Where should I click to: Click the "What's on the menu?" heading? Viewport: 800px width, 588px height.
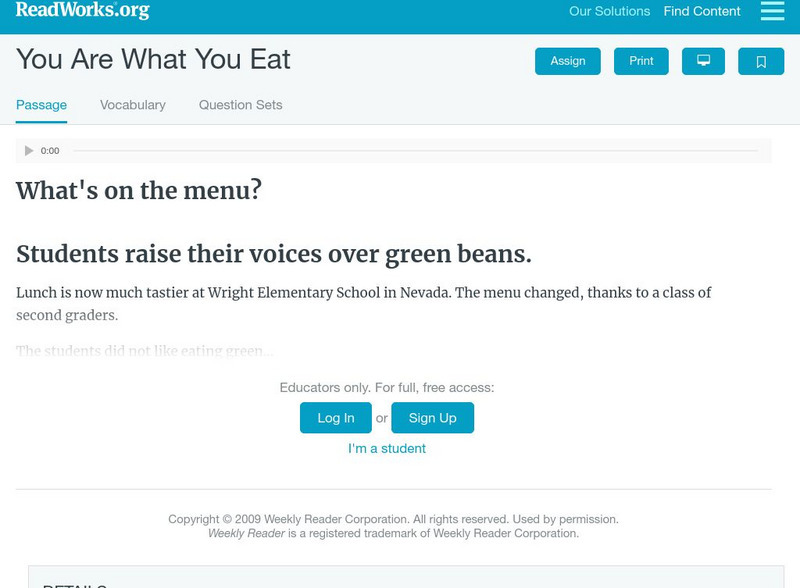click(x=139, y=190)
